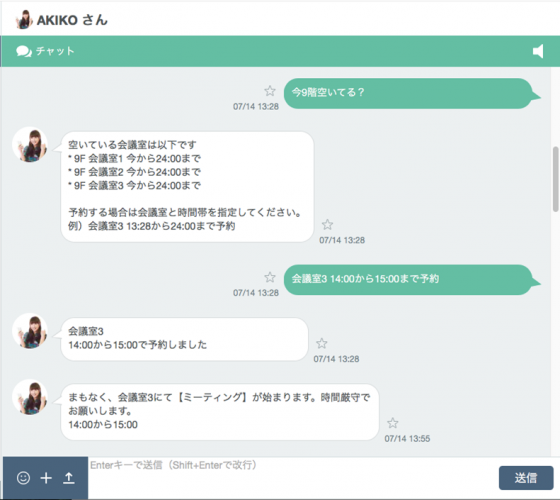Click the upload file arrow icon

69,478
